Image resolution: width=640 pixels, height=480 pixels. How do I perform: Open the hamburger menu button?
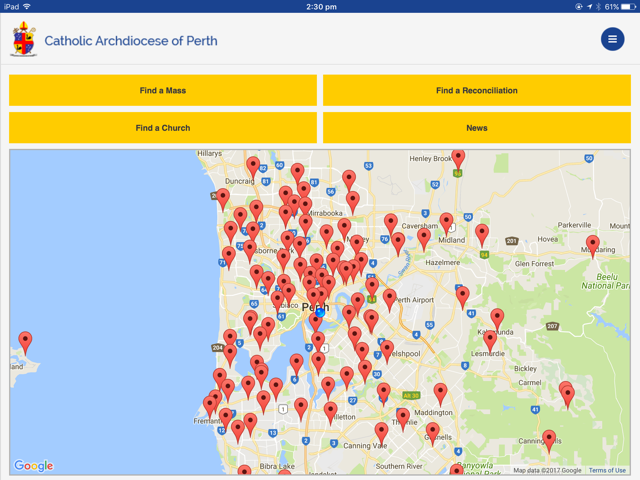pyautogui.click(x=612, y=39)
